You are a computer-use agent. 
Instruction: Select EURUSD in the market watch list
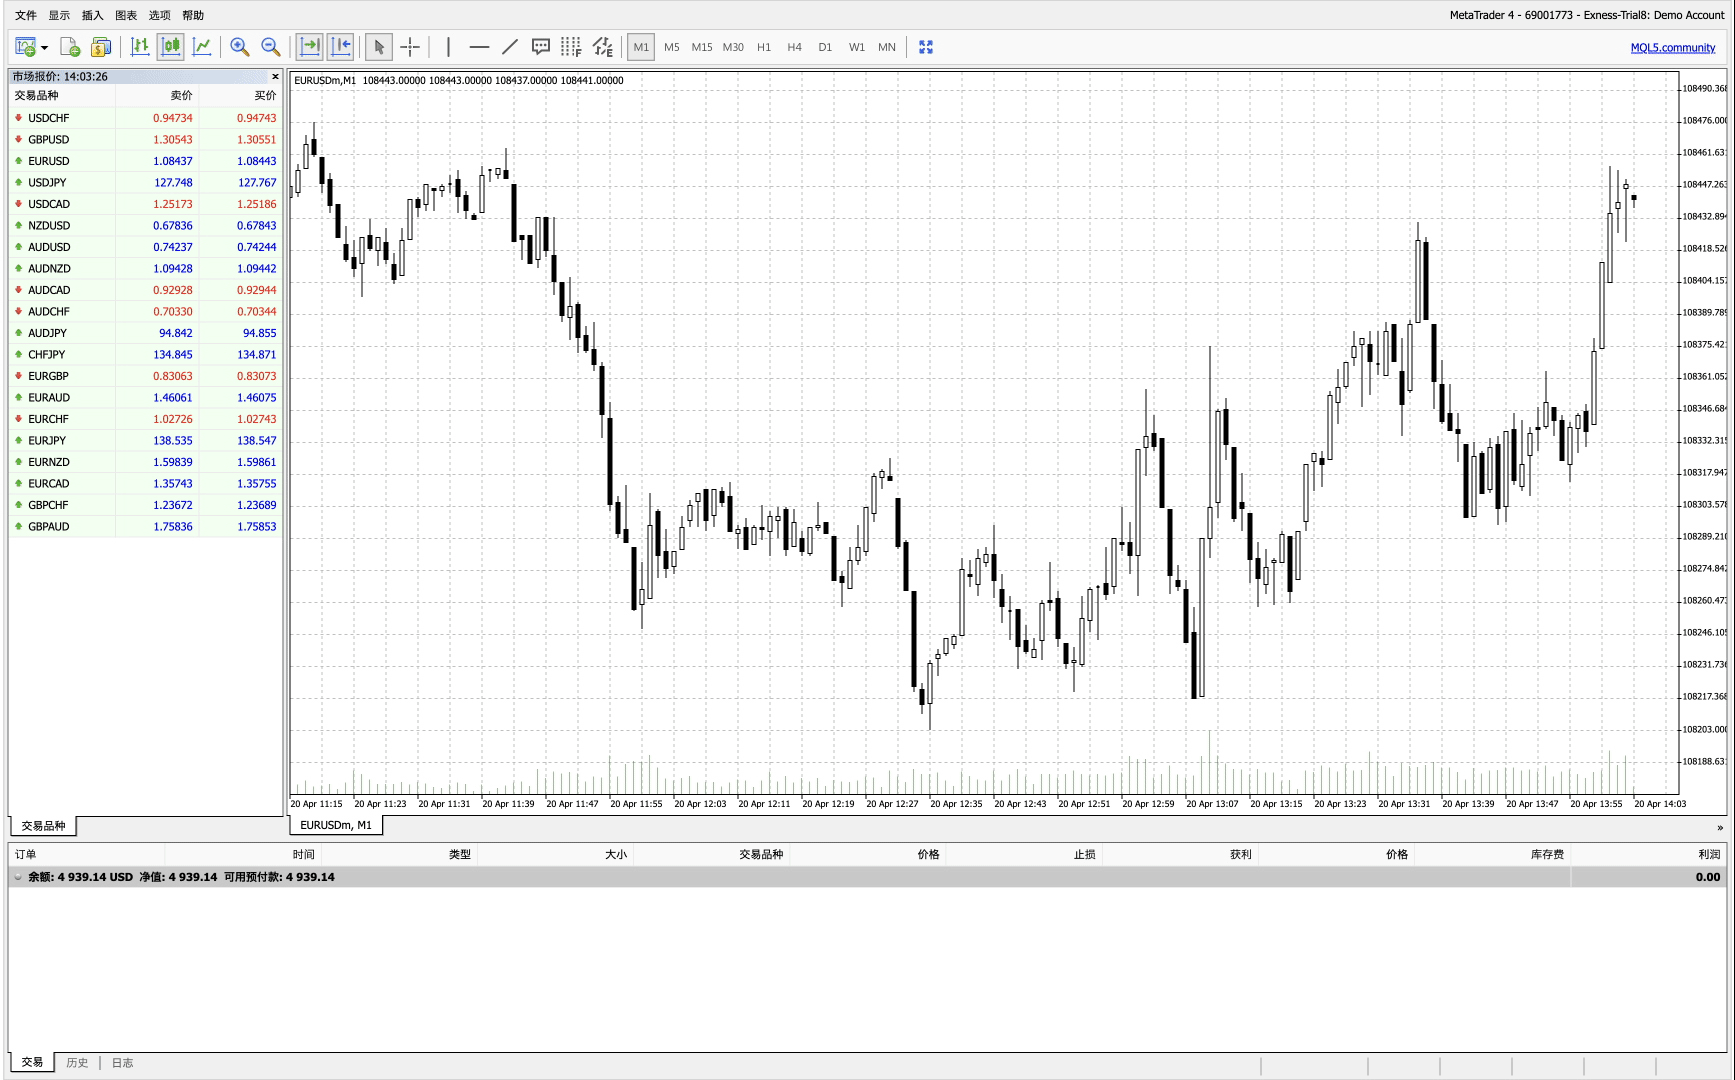pyautogui.click(x=49, y=161)
